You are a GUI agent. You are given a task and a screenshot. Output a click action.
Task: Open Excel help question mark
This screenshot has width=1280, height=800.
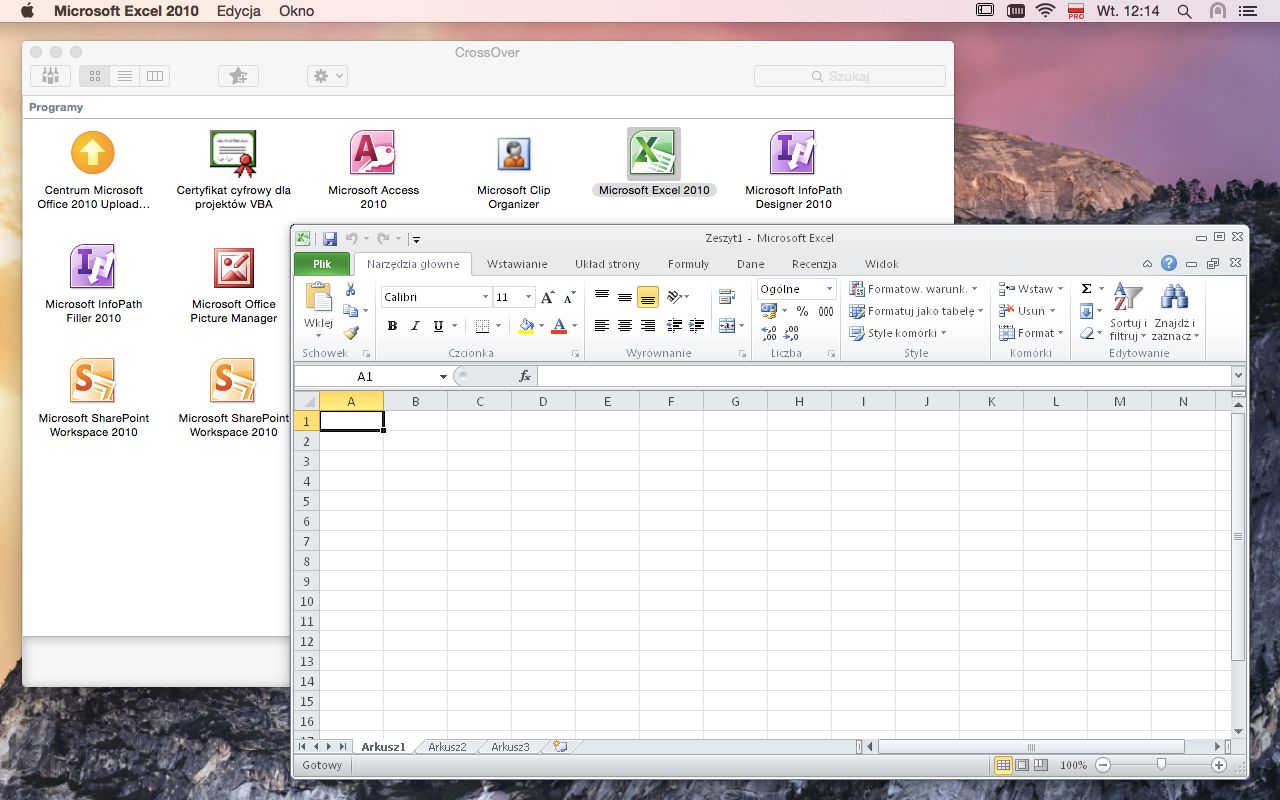tap(1169, 264)
